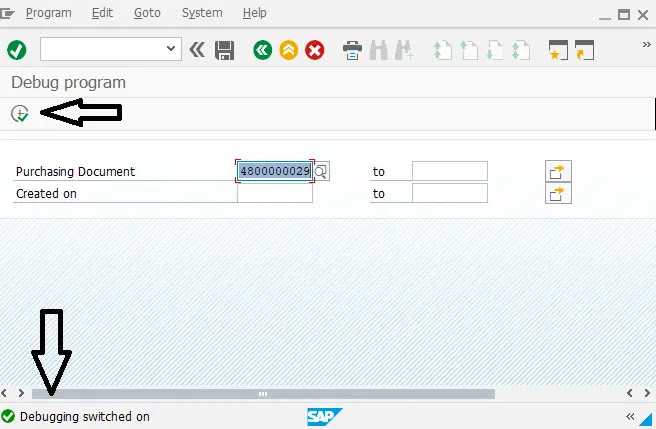
Task: Click the Last Page icon
Action: 521,50
